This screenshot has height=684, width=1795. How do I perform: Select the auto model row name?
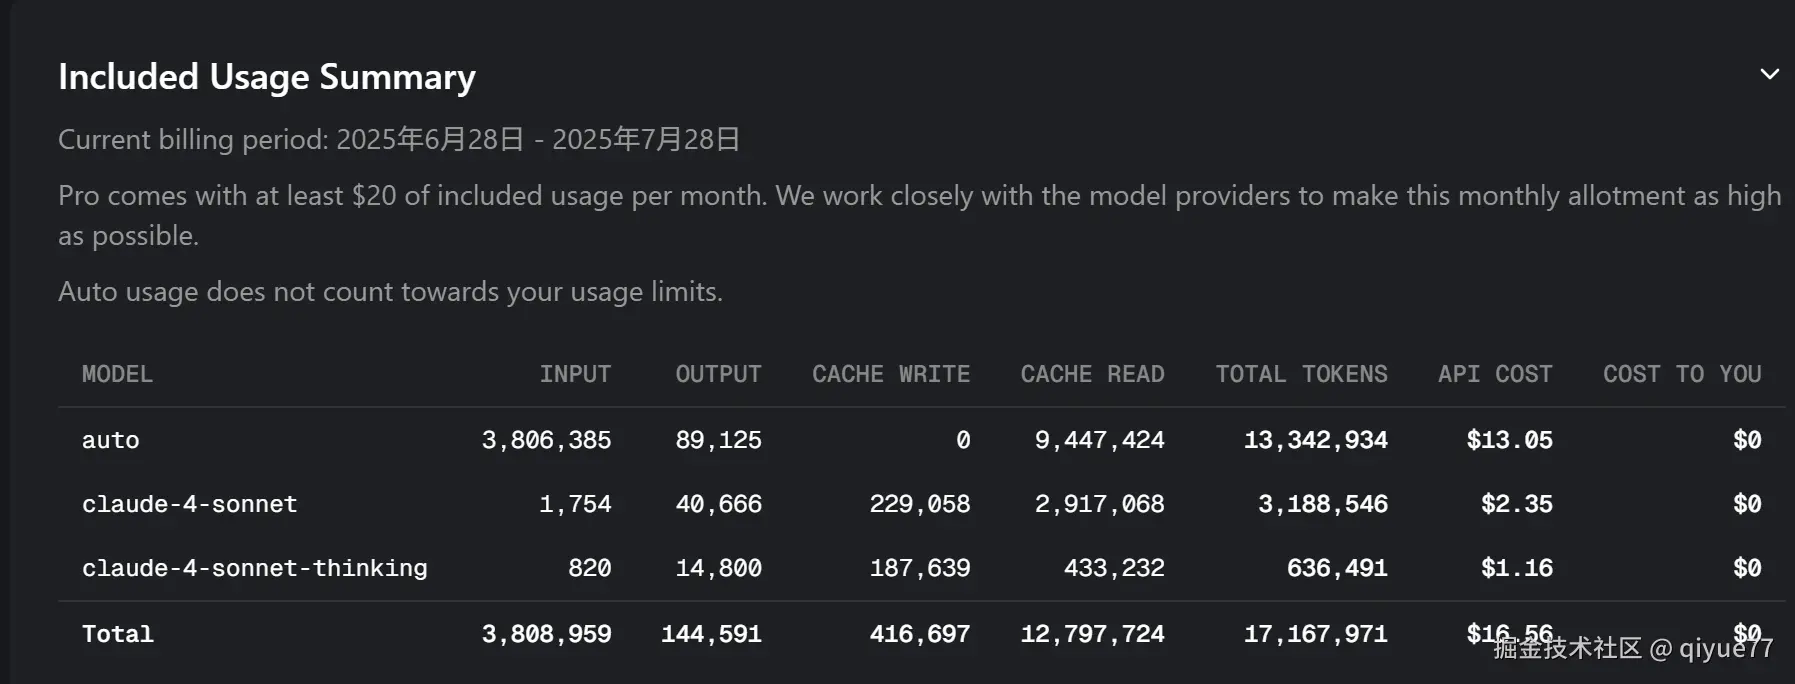(111, 440)
